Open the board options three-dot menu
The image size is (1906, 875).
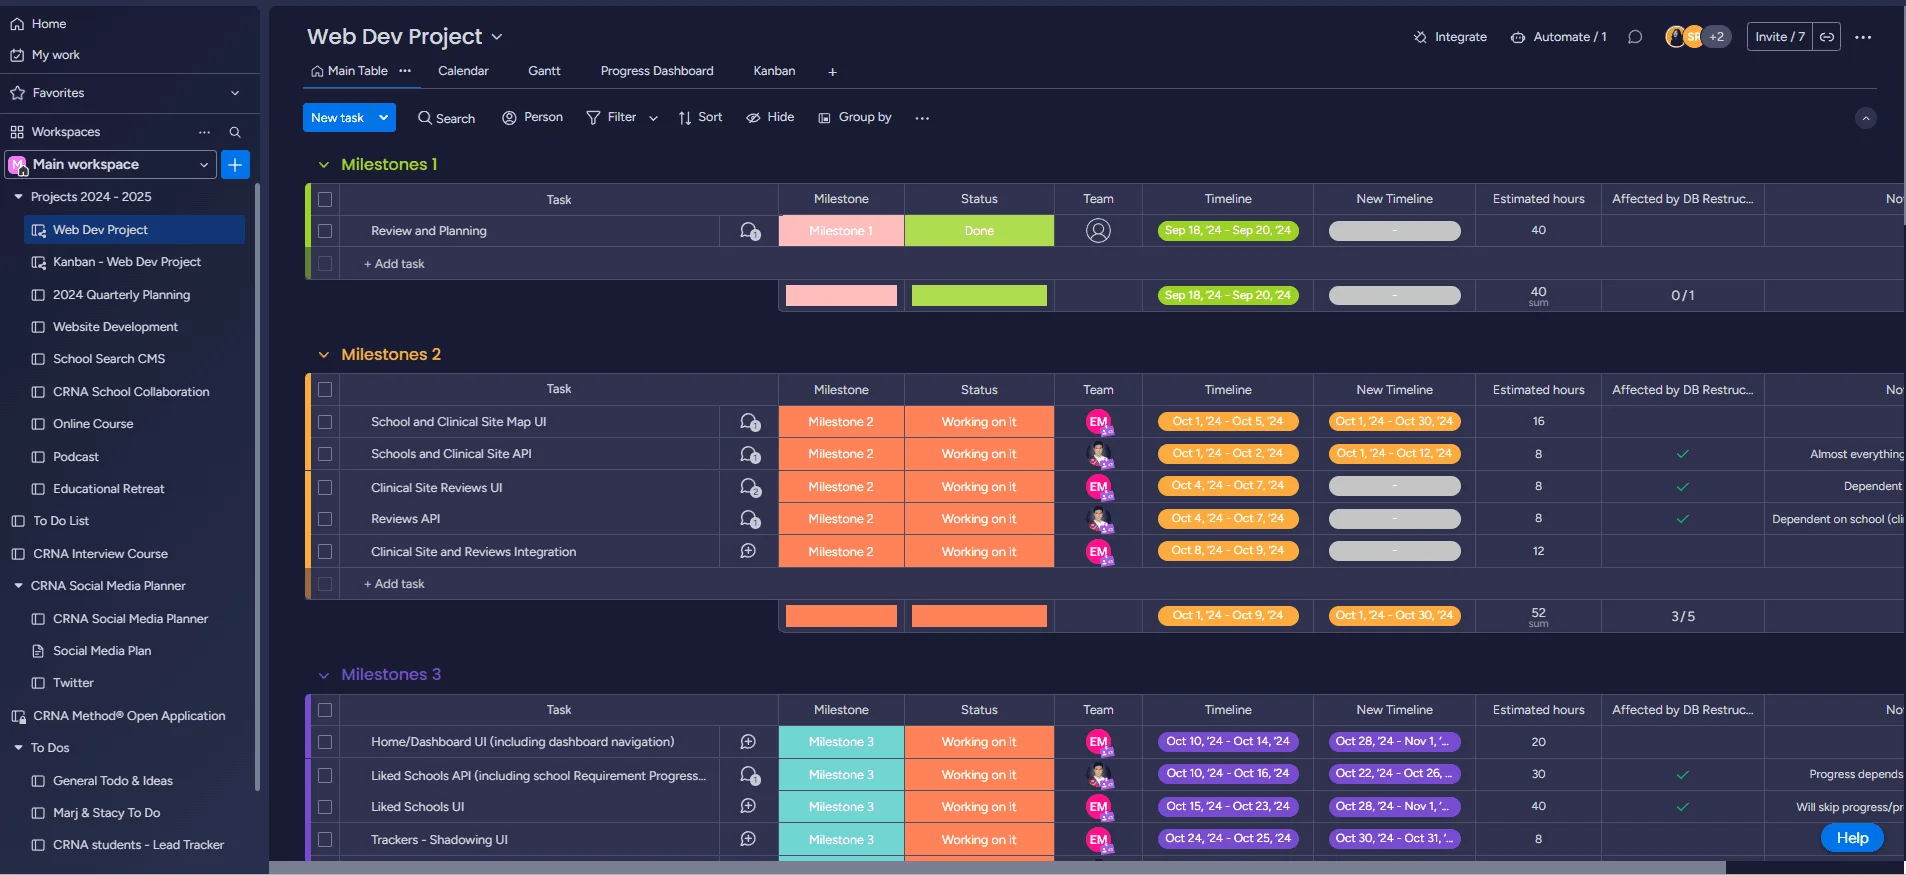[x=1863, y=37]
